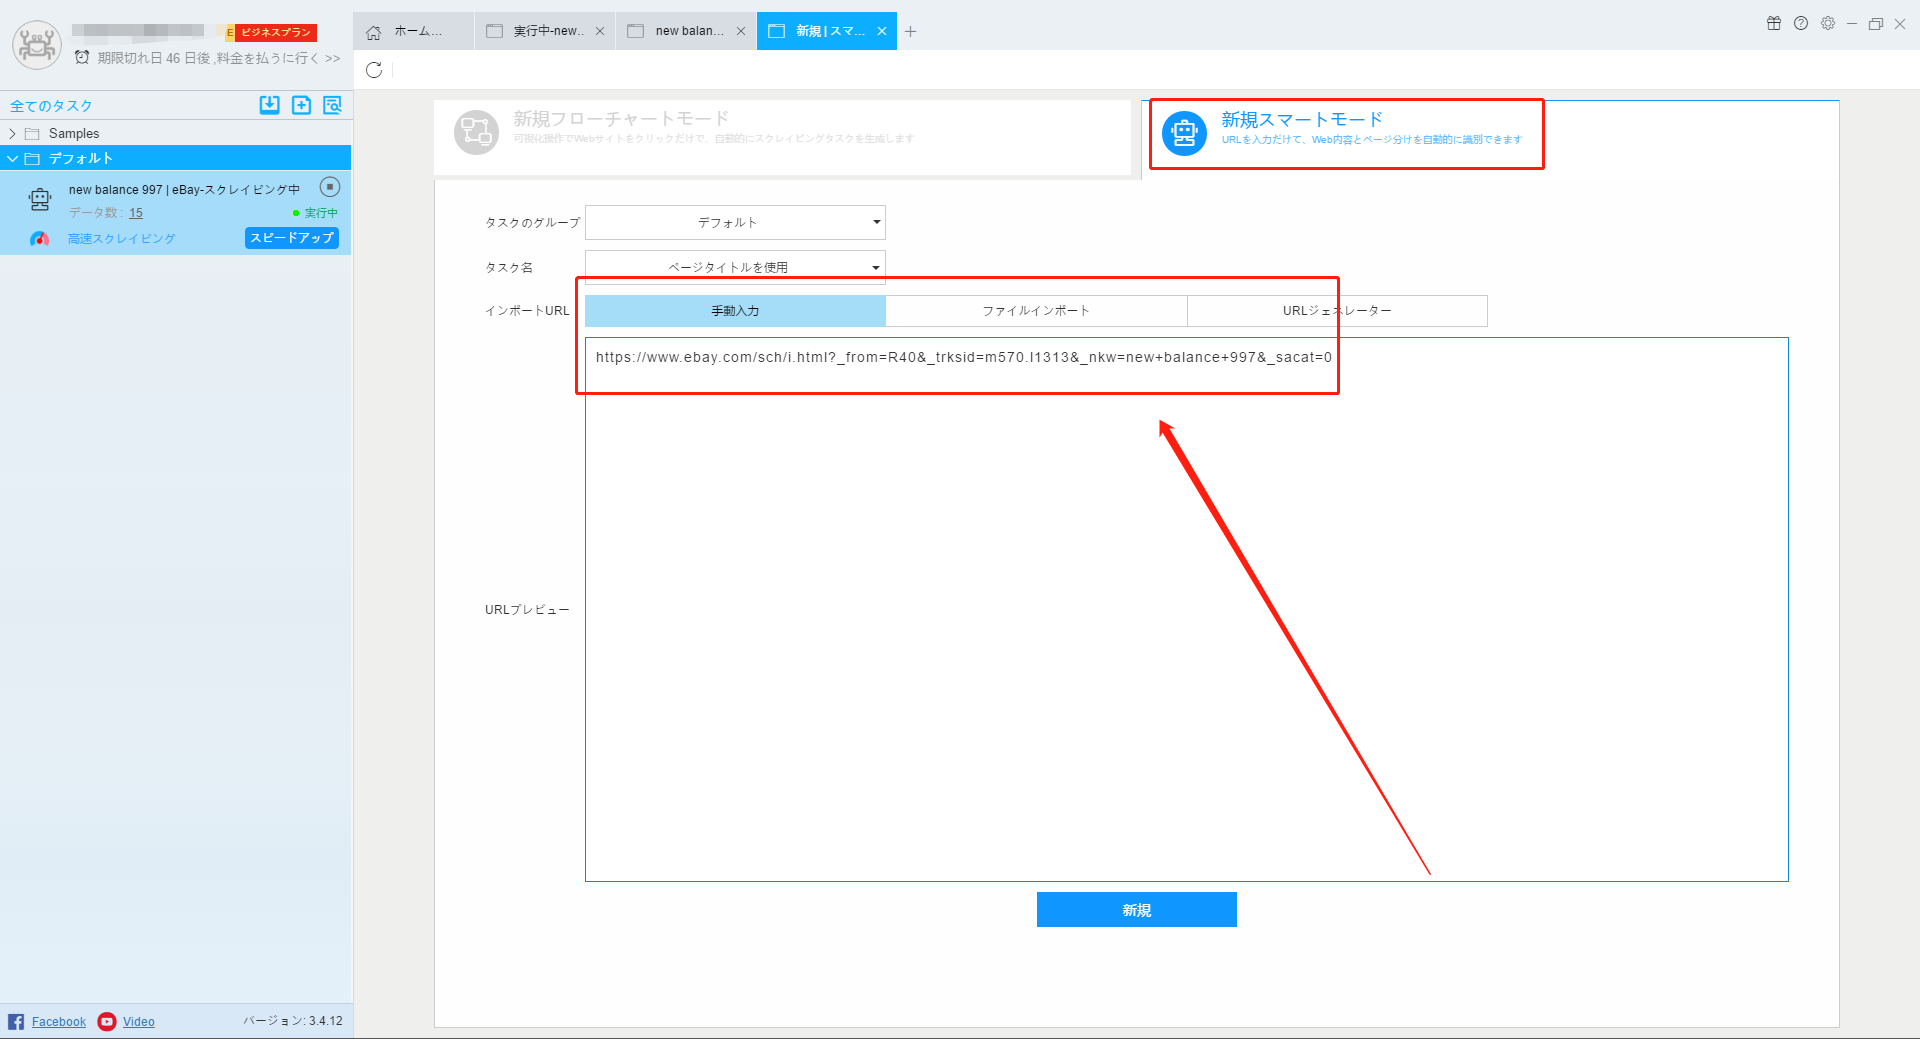
Task: Click the user avatar robot icon
Action: (x=37, y=44)
